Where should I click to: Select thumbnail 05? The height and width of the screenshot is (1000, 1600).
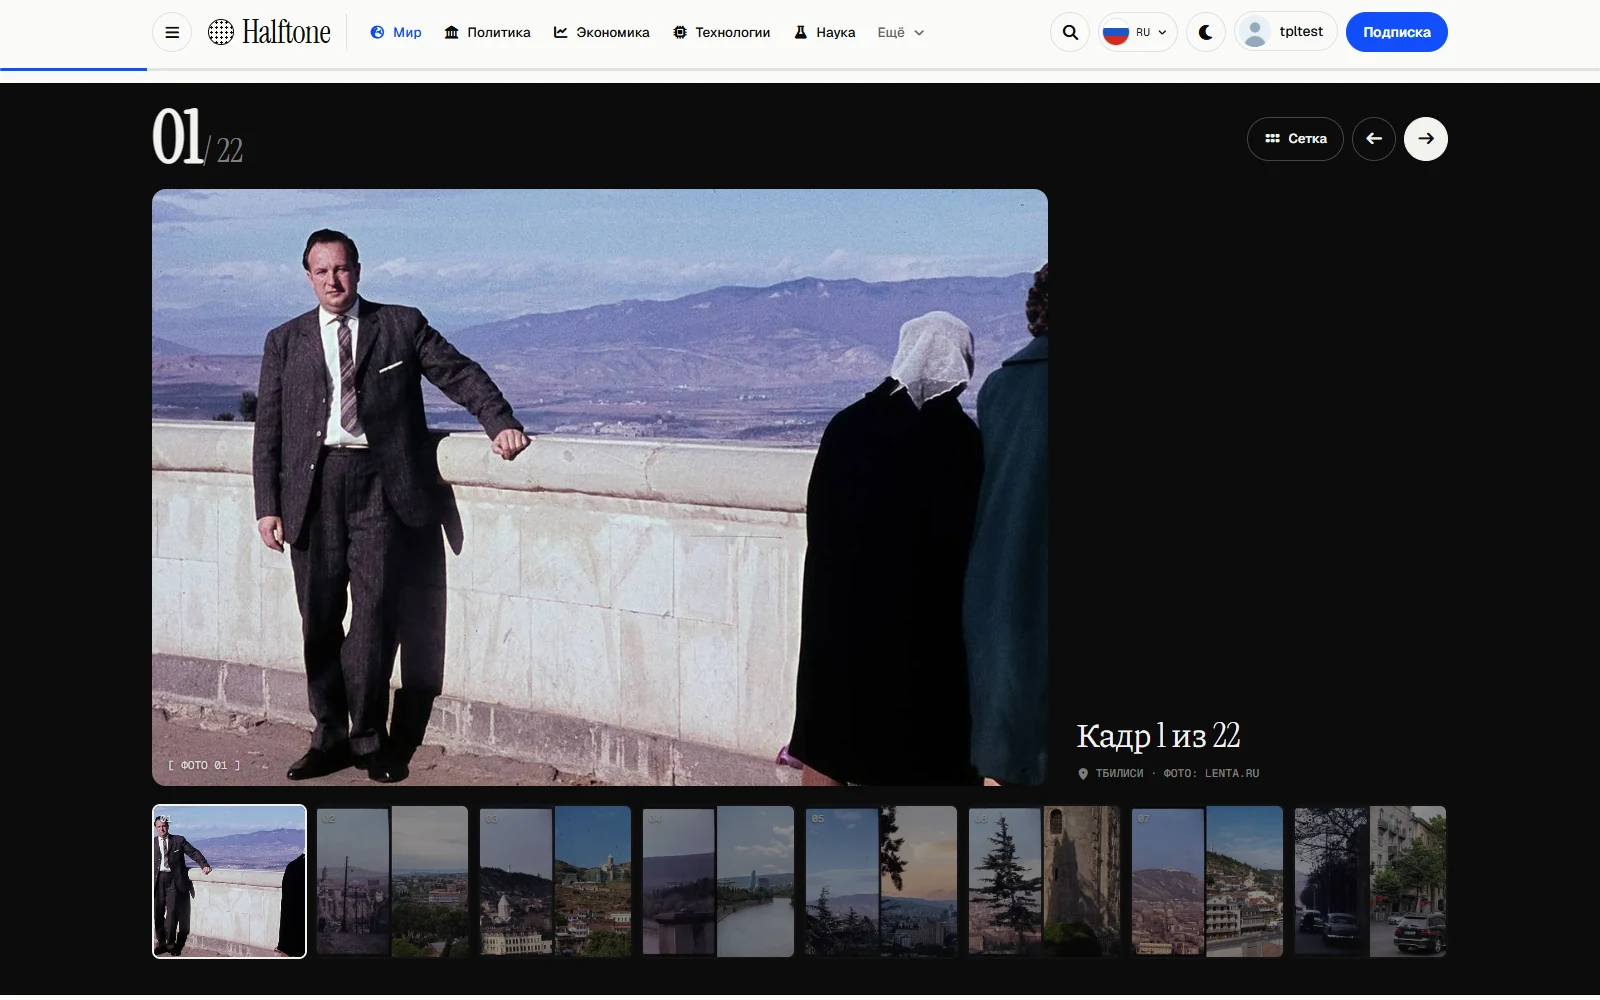click(x=881, y=881)
